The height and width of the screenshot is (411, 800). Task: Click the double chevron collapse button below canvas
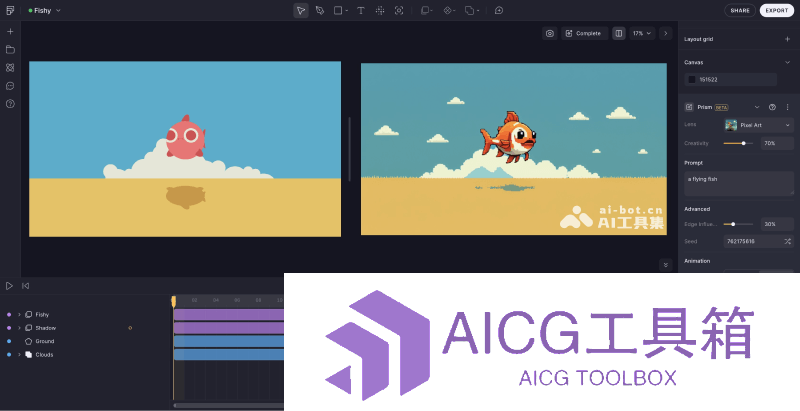point(665,265)
